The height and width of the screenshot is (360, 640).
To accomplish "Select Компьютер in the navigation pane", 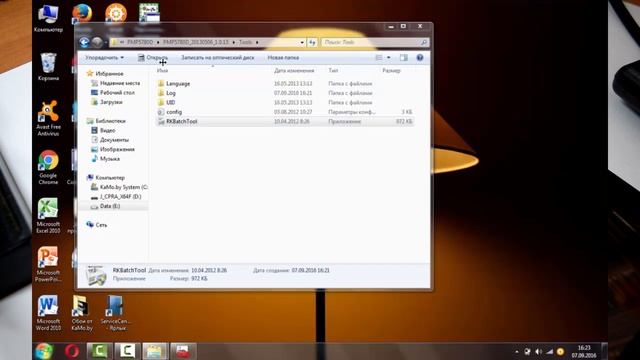I will [110, 178].
